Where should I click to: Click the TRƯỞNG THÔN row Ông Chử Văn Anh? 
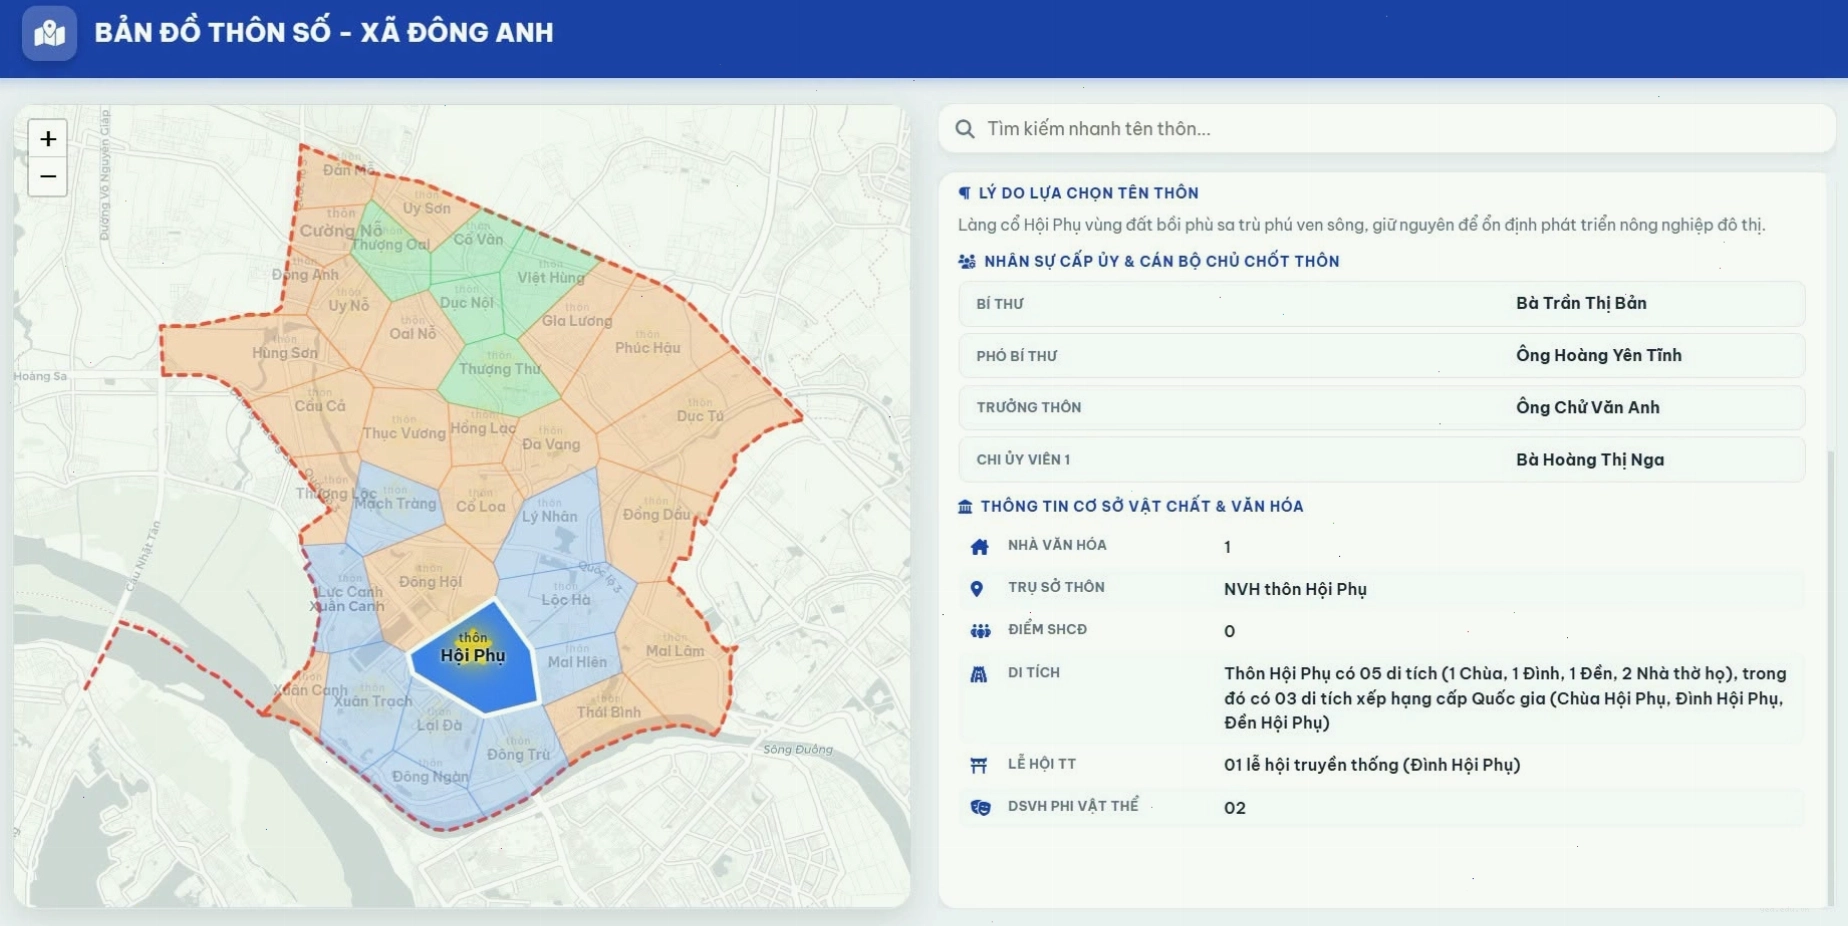[x=1382, y=408]
